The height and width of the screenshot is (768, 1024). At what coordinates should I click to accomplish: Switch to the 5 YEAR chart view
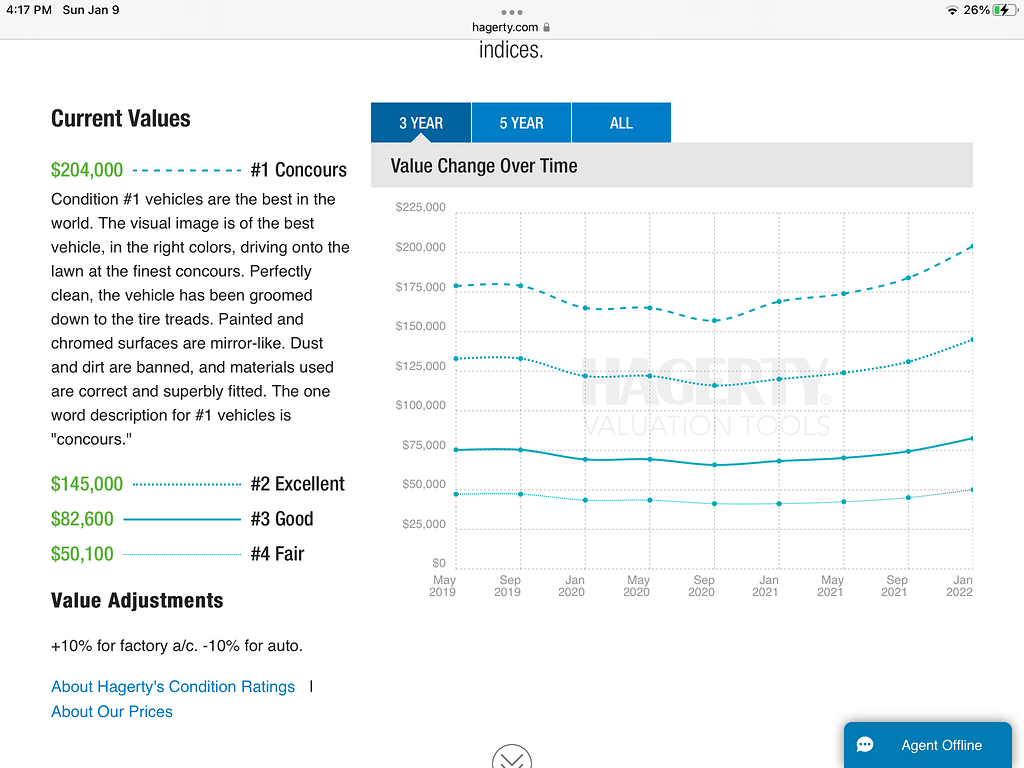520,122
